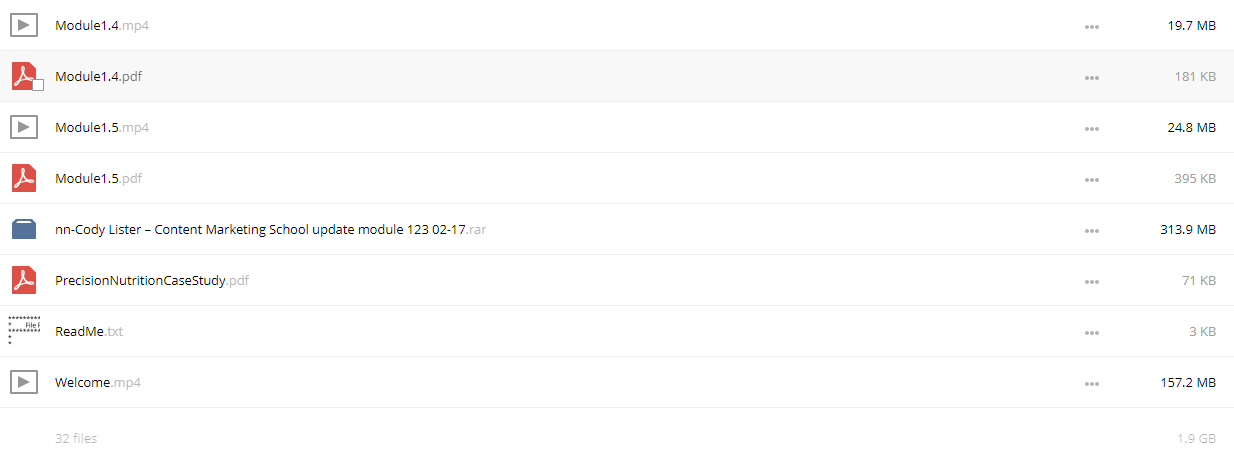Click the Welcome.mp4 video icon

click(24, 382)
